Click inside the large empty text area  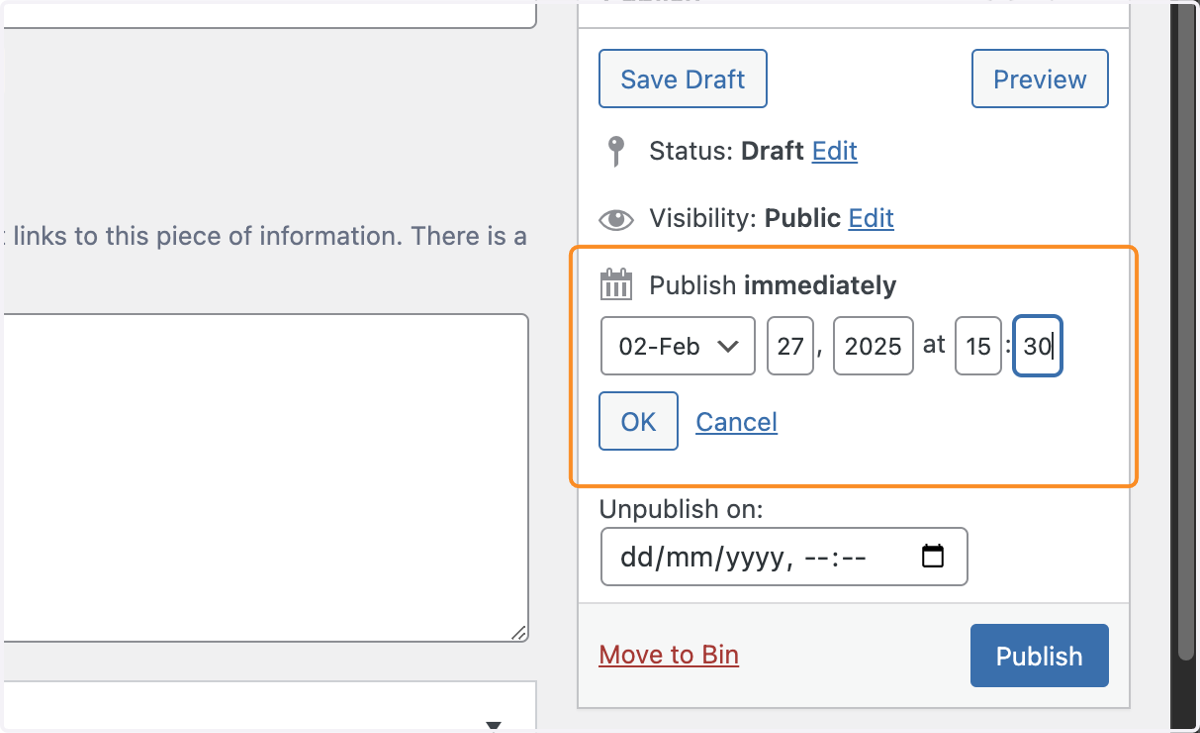pos(265,478)
